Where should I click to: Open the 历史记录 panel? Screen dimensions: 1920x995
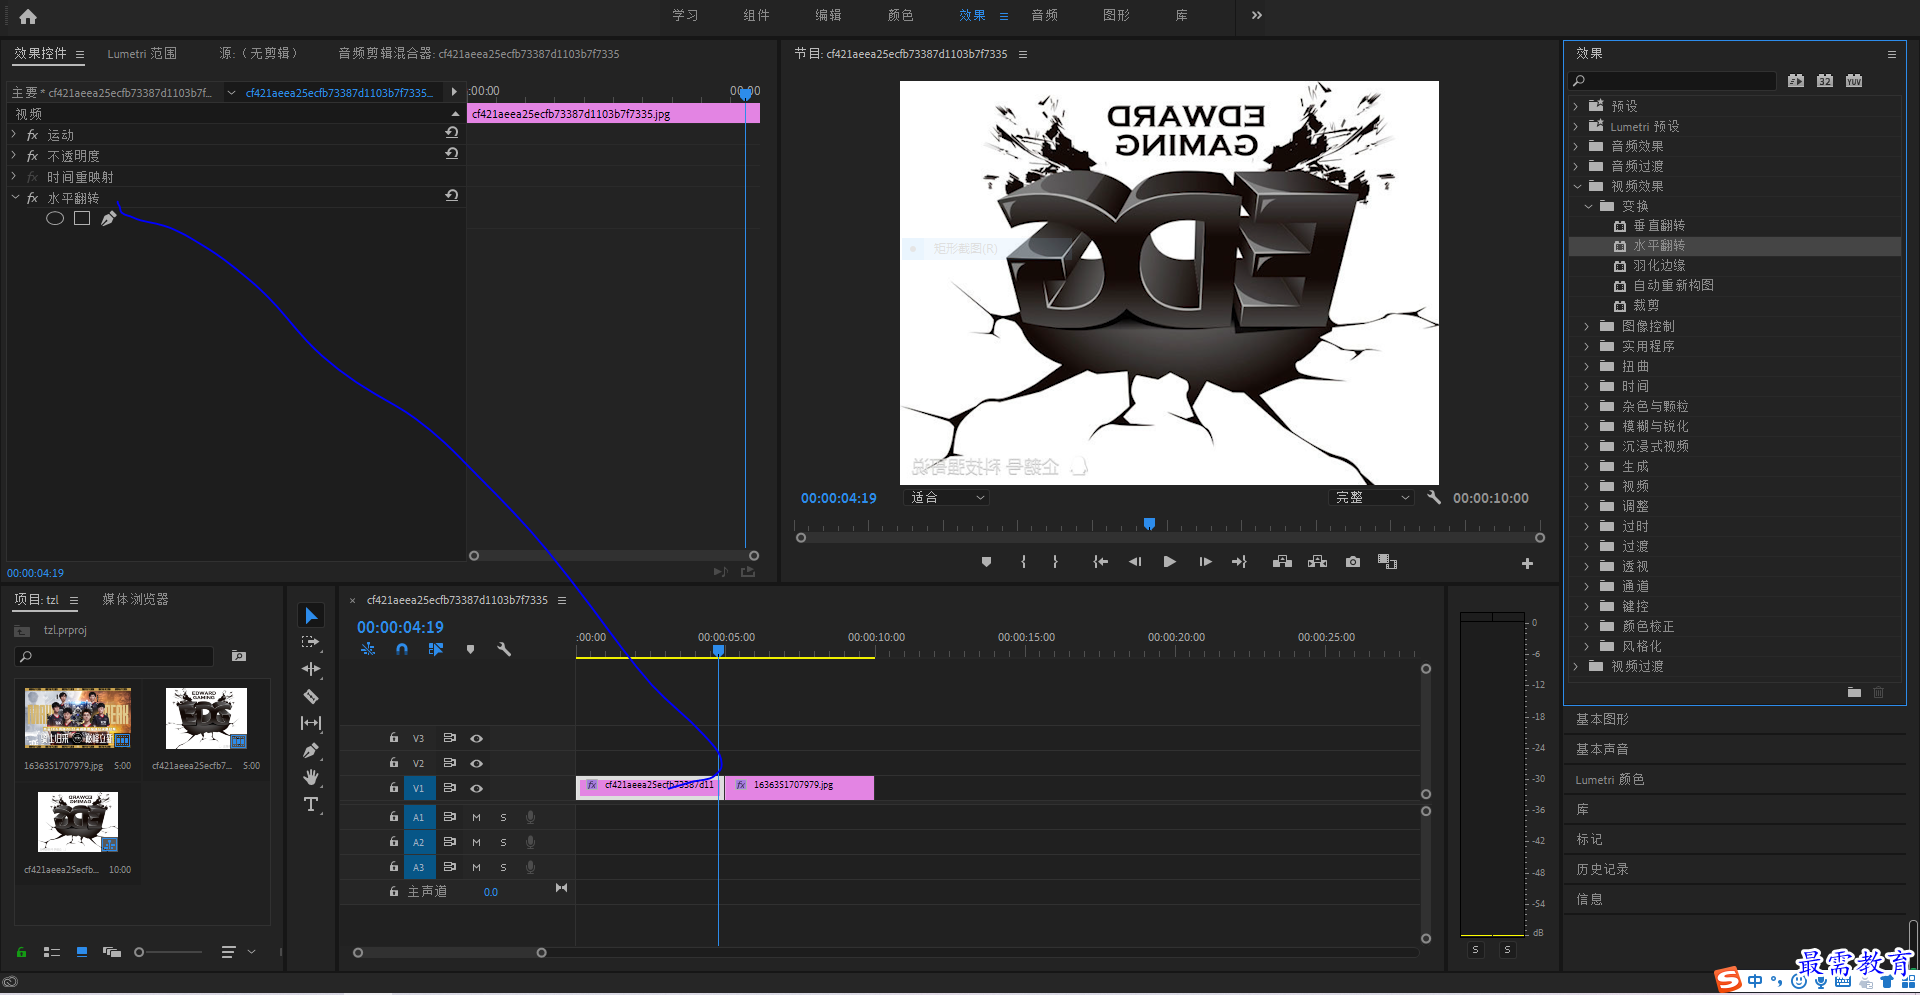coord(1602,869)
